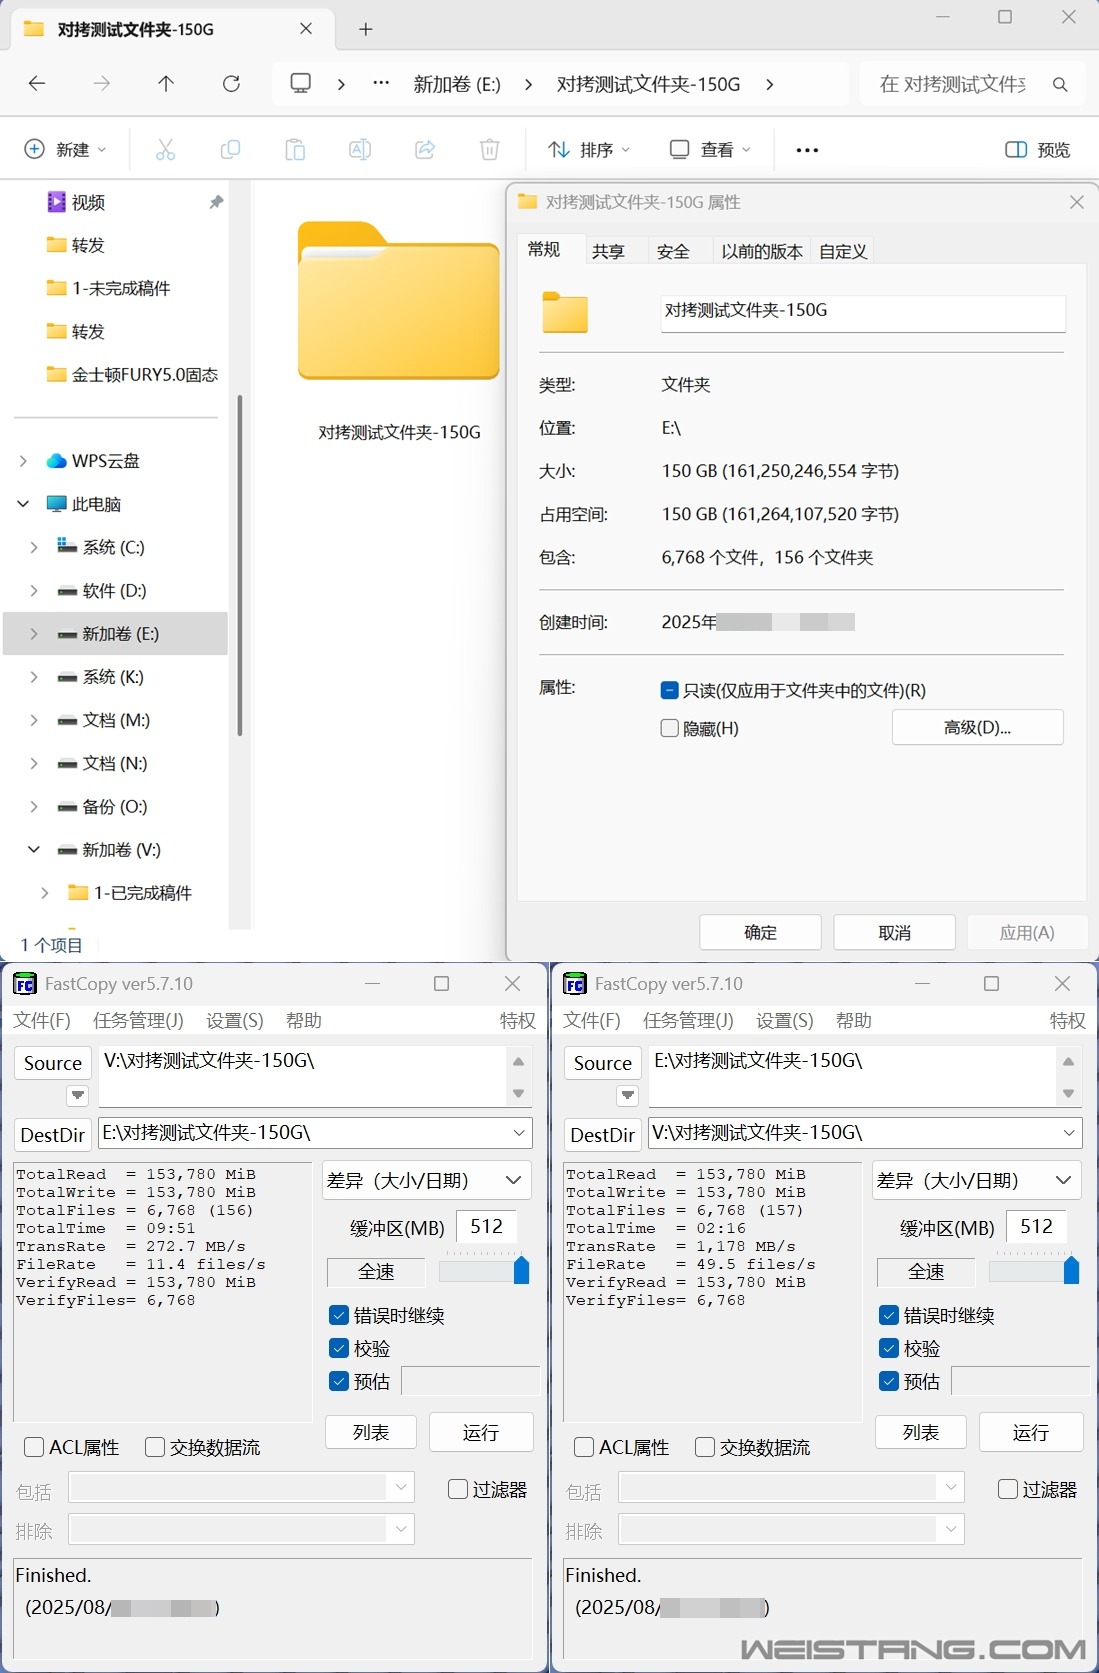Toggle 校验 verify in right FastCopy window
This screenshot has height=1673, width=1099.
coord(889,1348)
